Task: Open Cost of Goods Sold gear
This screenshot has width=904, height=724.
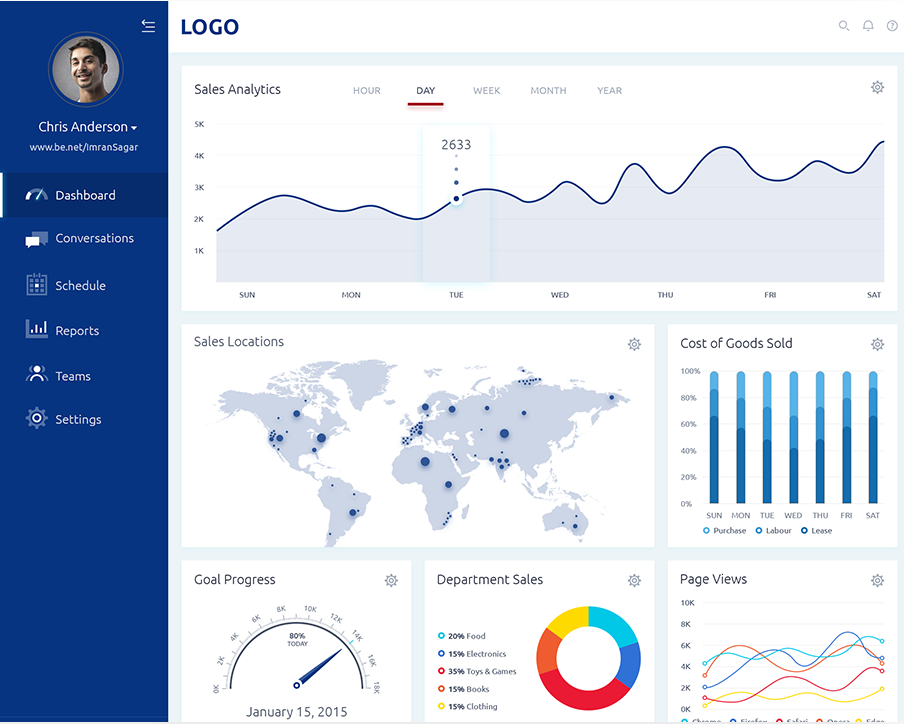Action: click(x=877, y=344)
